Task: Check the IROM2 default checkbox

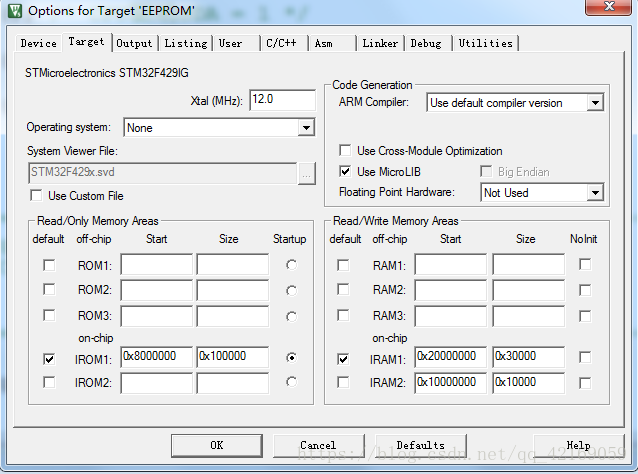Action: coord(49,382)
